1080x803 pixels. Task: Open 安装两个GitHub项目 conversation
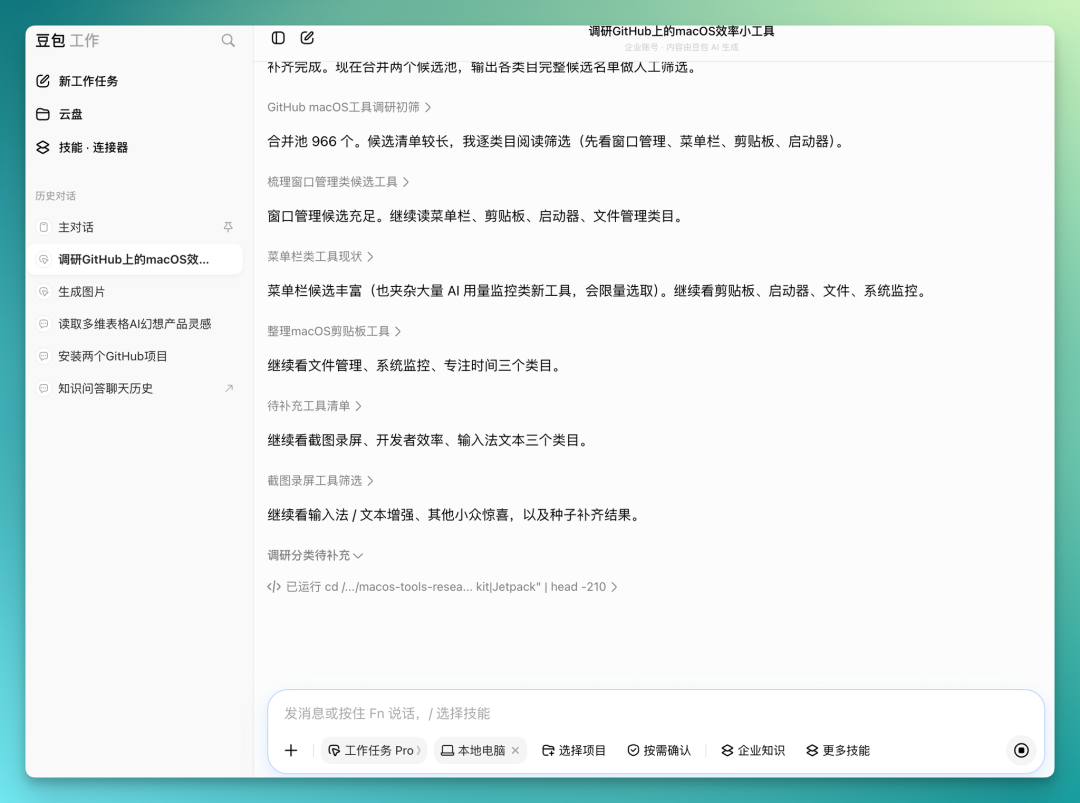(x=136, y=356)
